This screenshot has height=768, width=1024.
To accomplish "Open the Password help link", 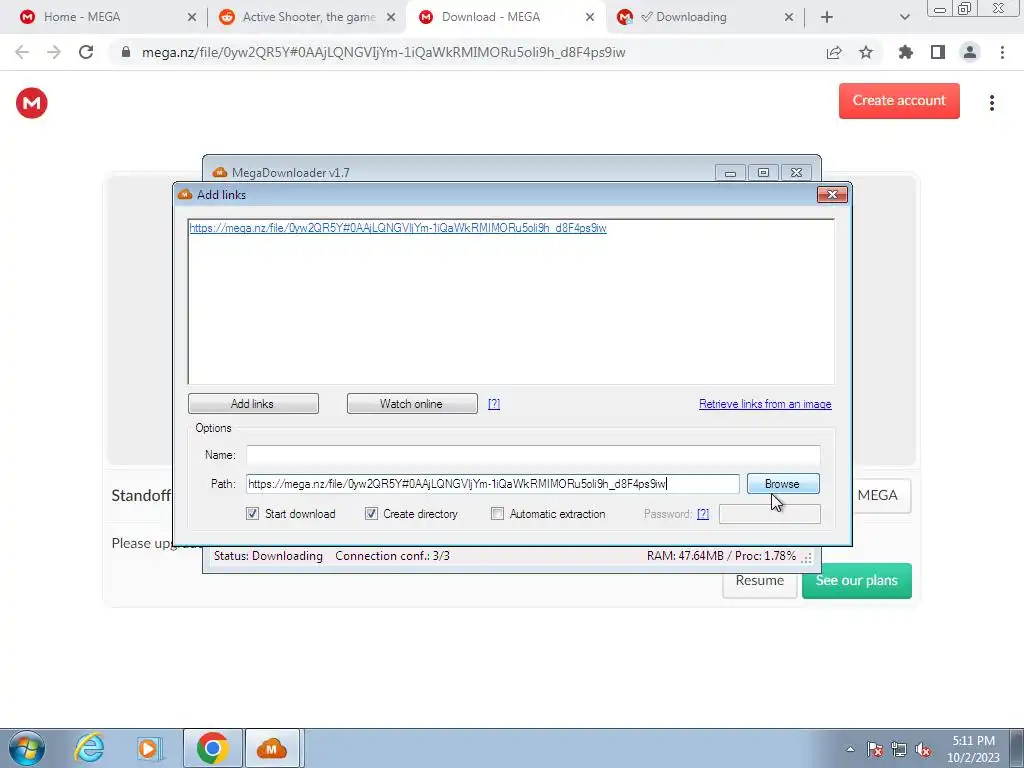I will (703, 514).
